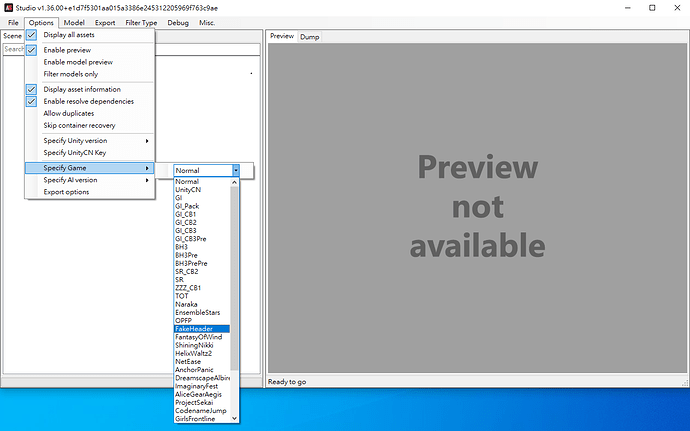Click game list scrollbar up arrow
This screenshot has width=690, height=431.
235,182
